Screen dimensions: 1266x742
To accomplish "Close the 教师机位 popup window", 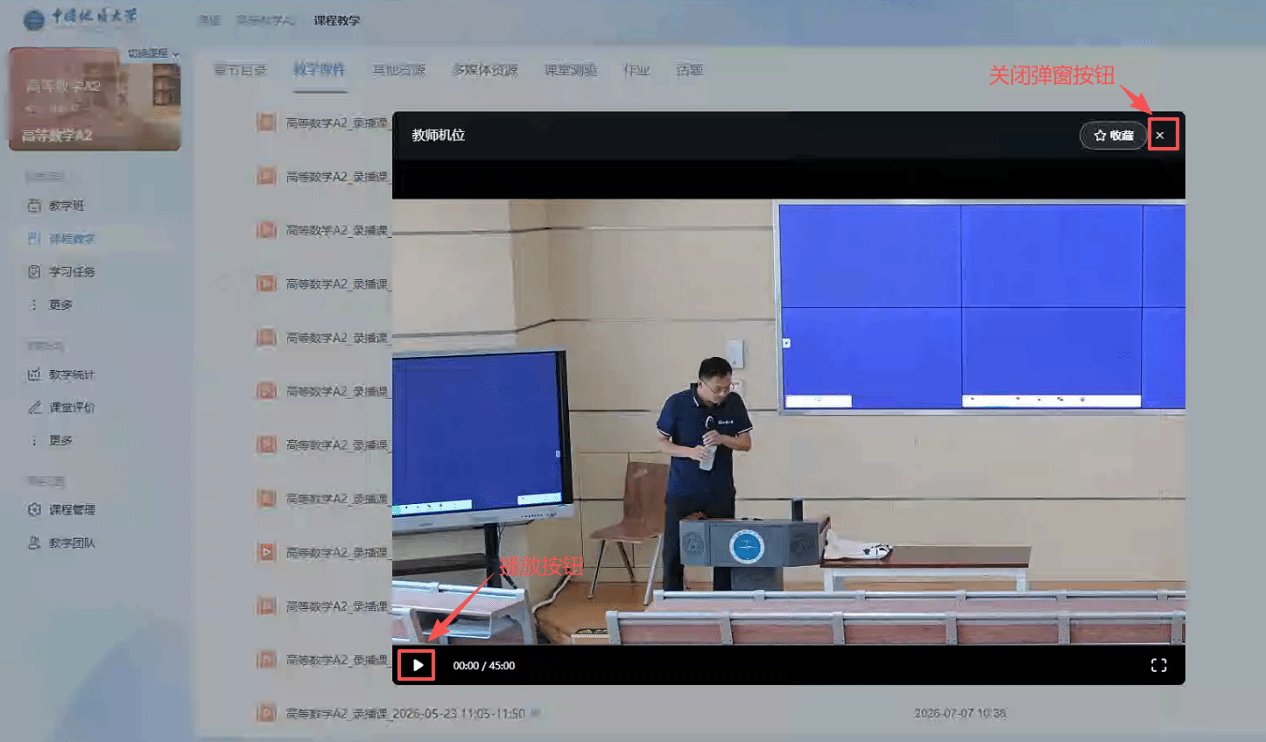I will click(x=1160, y=135).
